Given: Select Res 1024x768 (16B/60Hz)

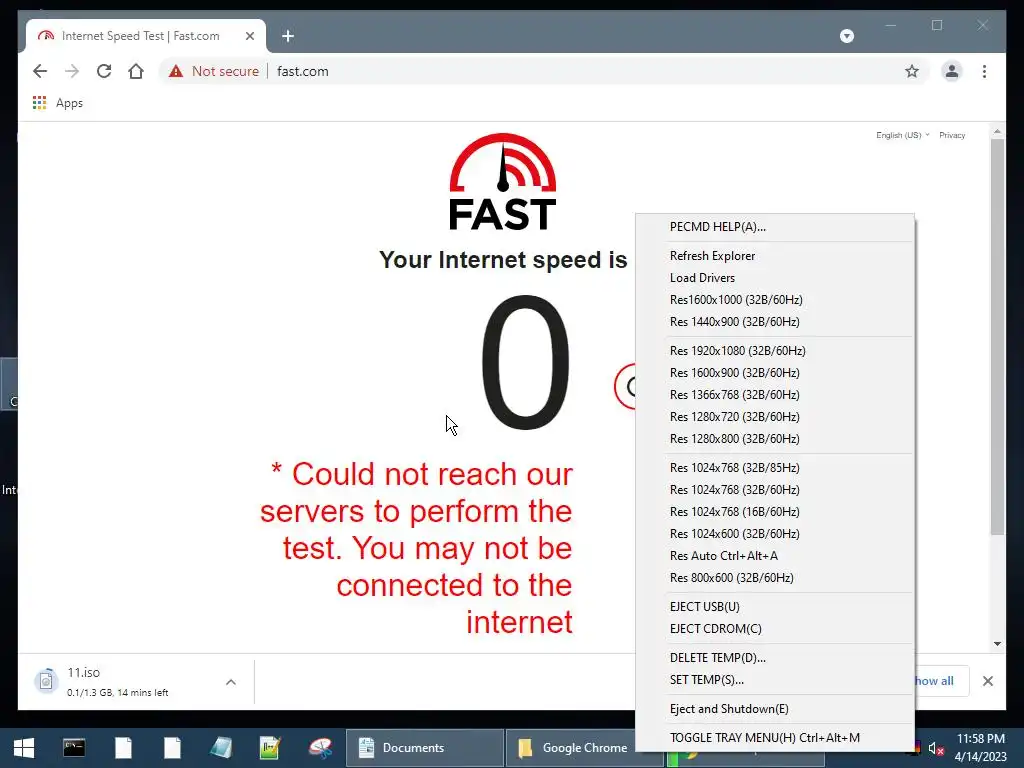Looking at the screenshot, I should [x=775, y=511].
